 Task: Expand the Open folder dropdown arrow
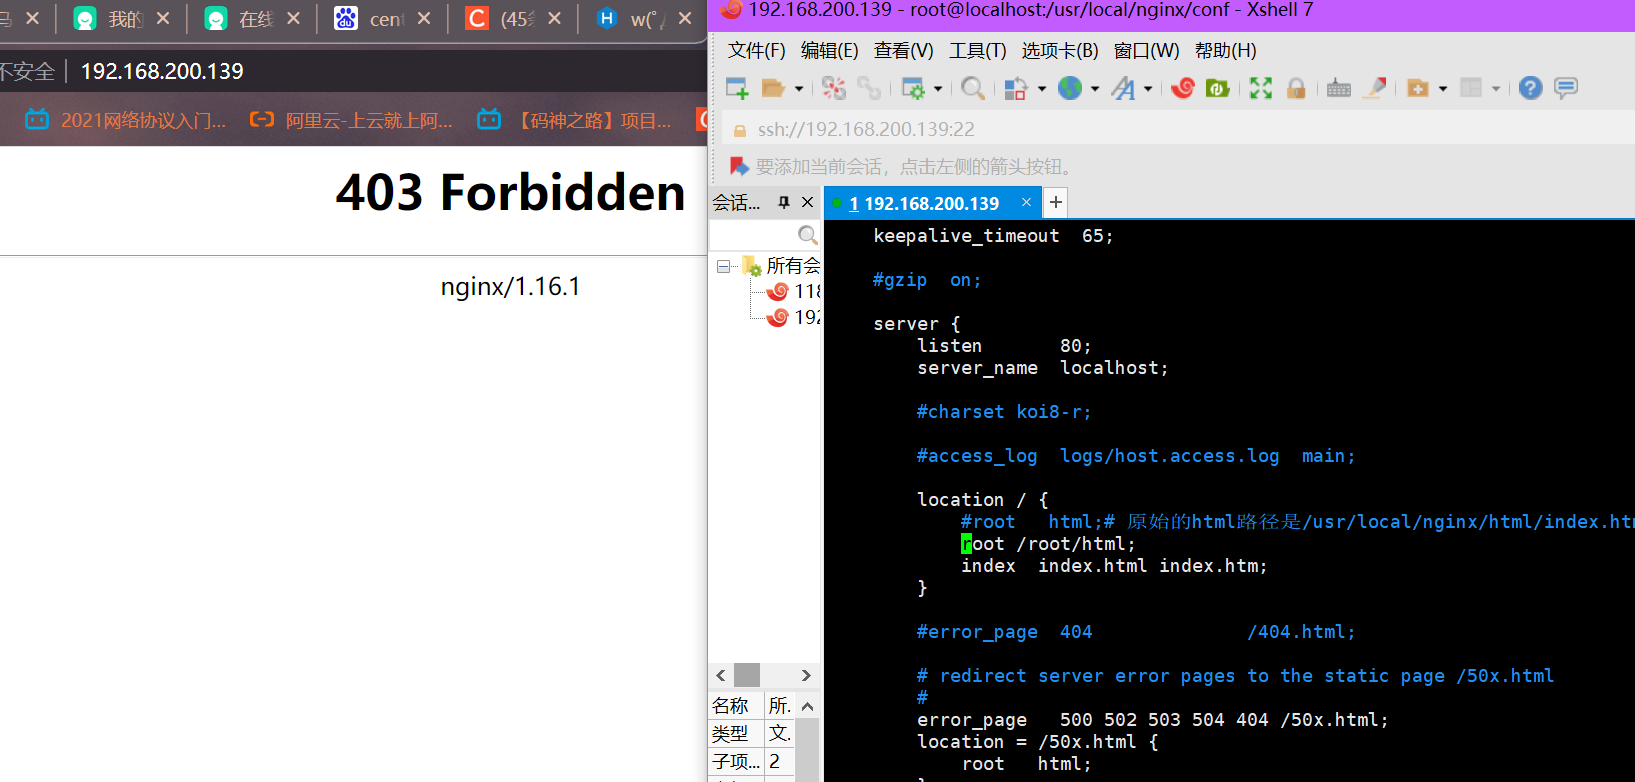799,89
